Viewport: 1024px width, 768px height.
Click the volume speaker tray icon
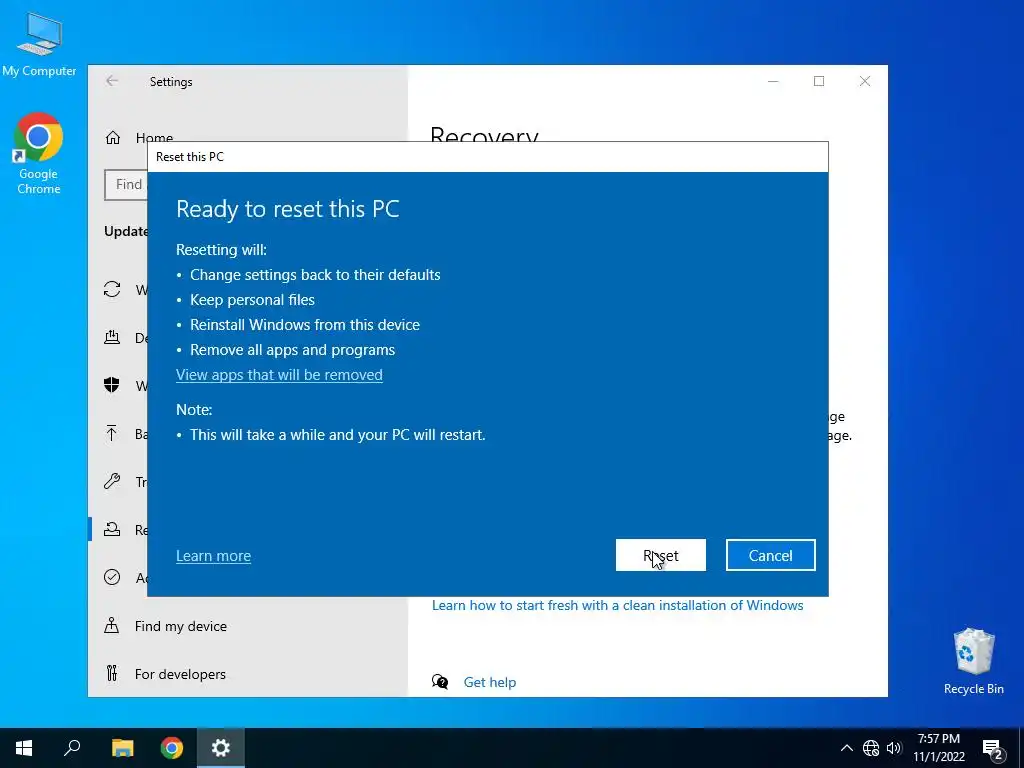tap(894, 748)
